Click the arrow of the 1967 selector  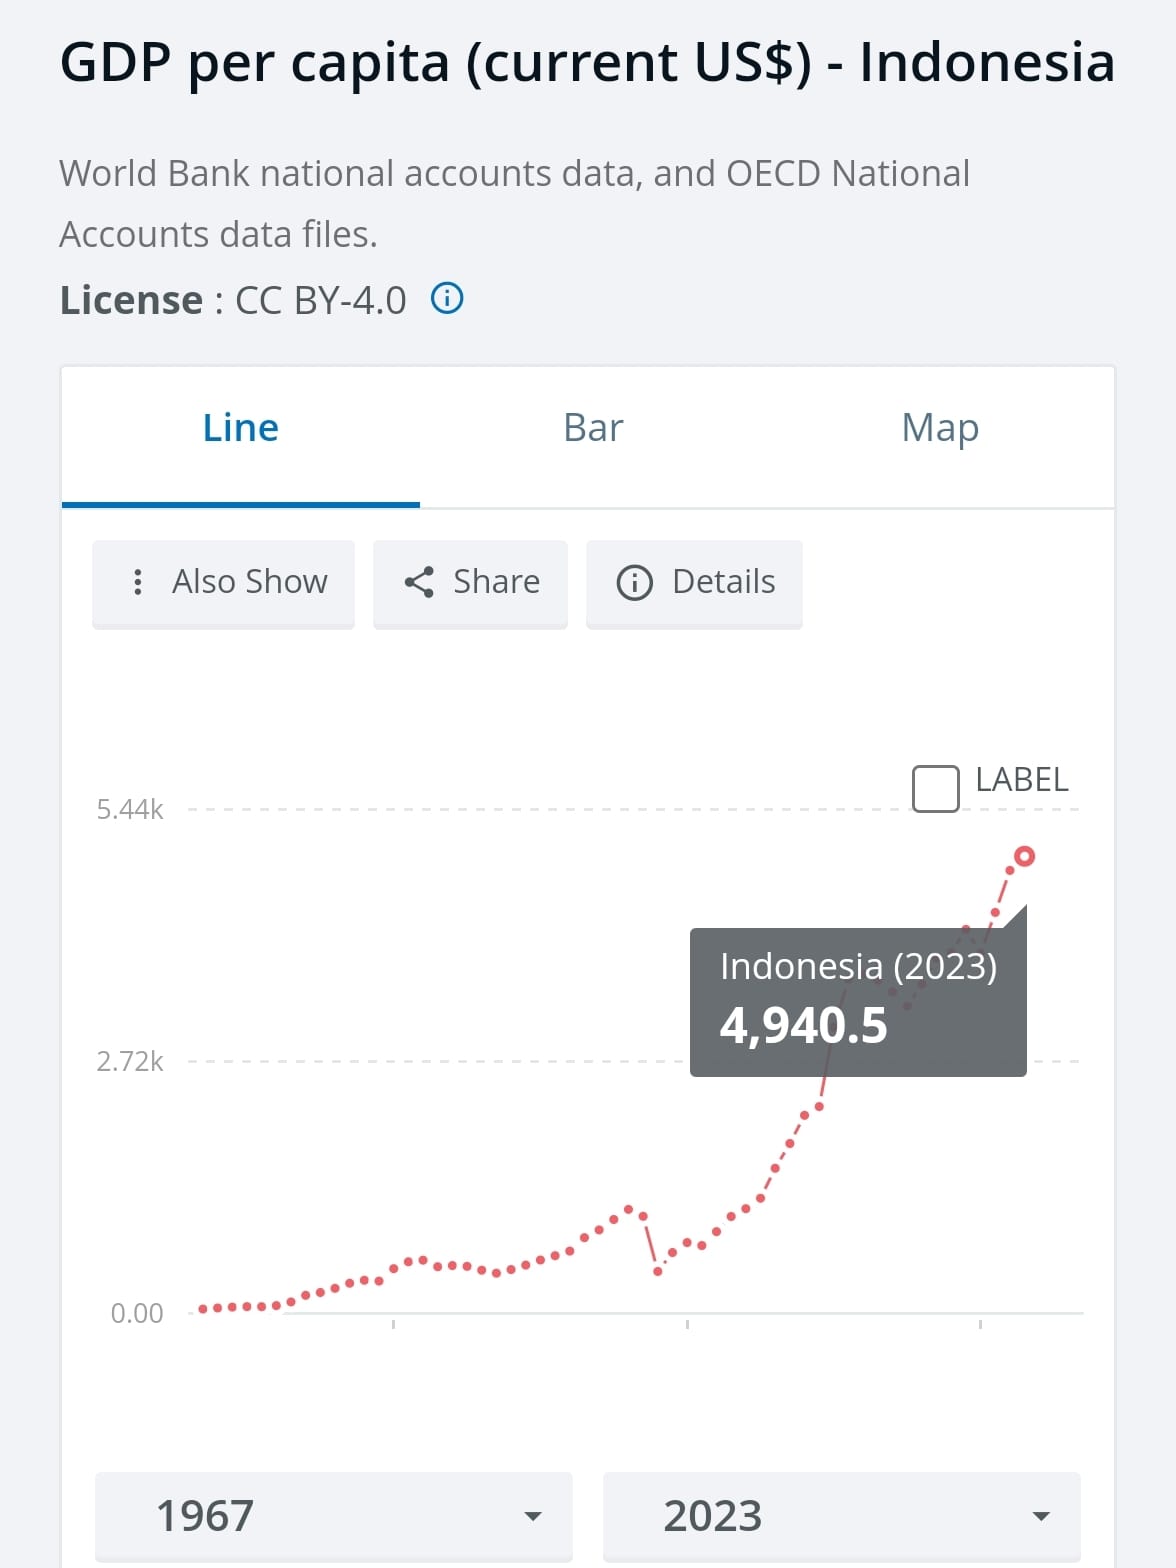pos(534,1517)
